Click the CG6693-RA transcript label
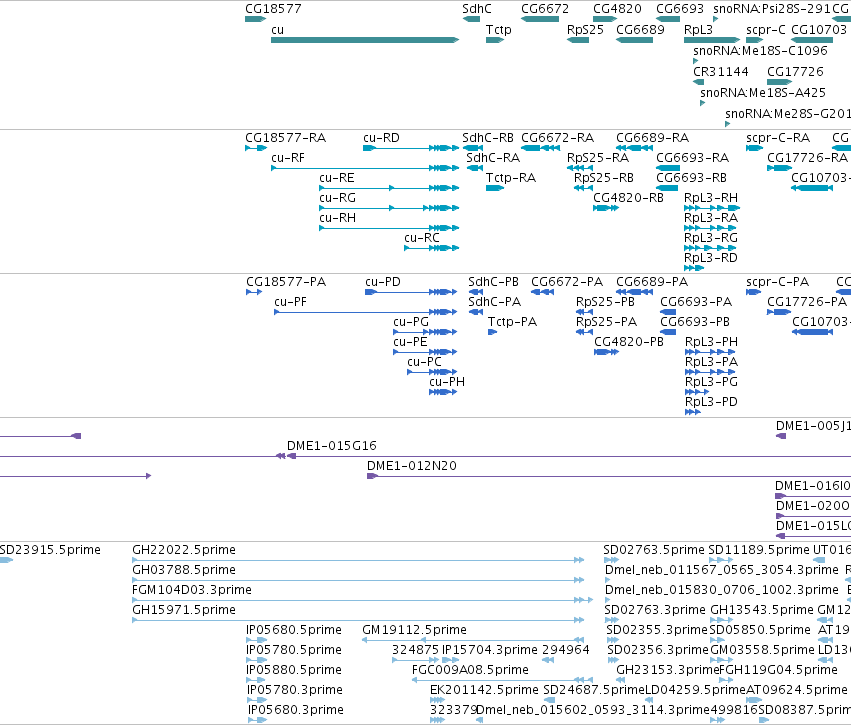This screenshot has width=851, height=725. pos(693,158)
